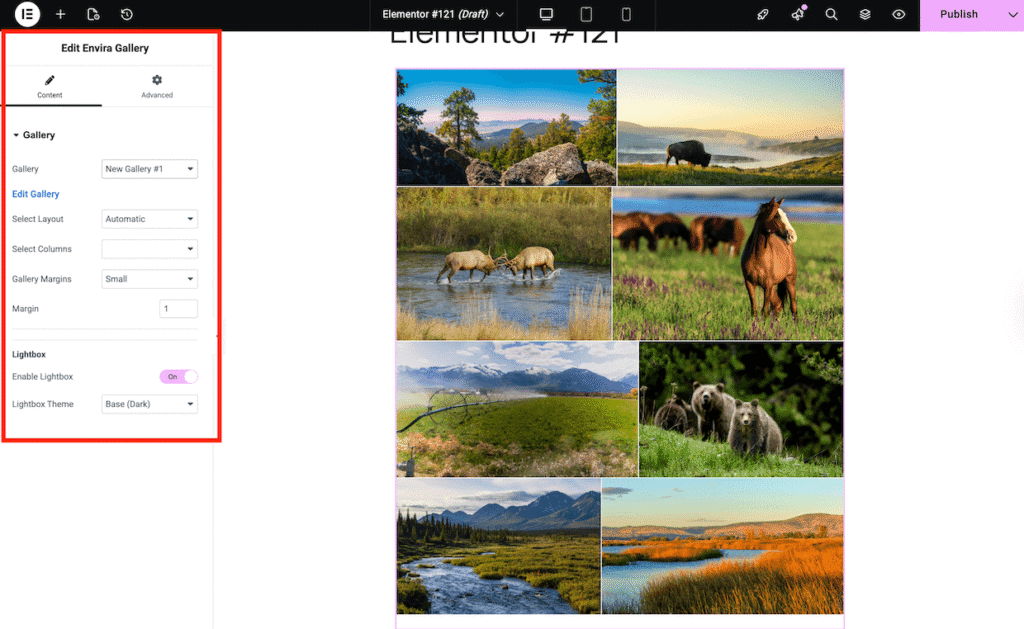
Task: Disable the Enable Lightbox toggle
Action: [177, 376]
